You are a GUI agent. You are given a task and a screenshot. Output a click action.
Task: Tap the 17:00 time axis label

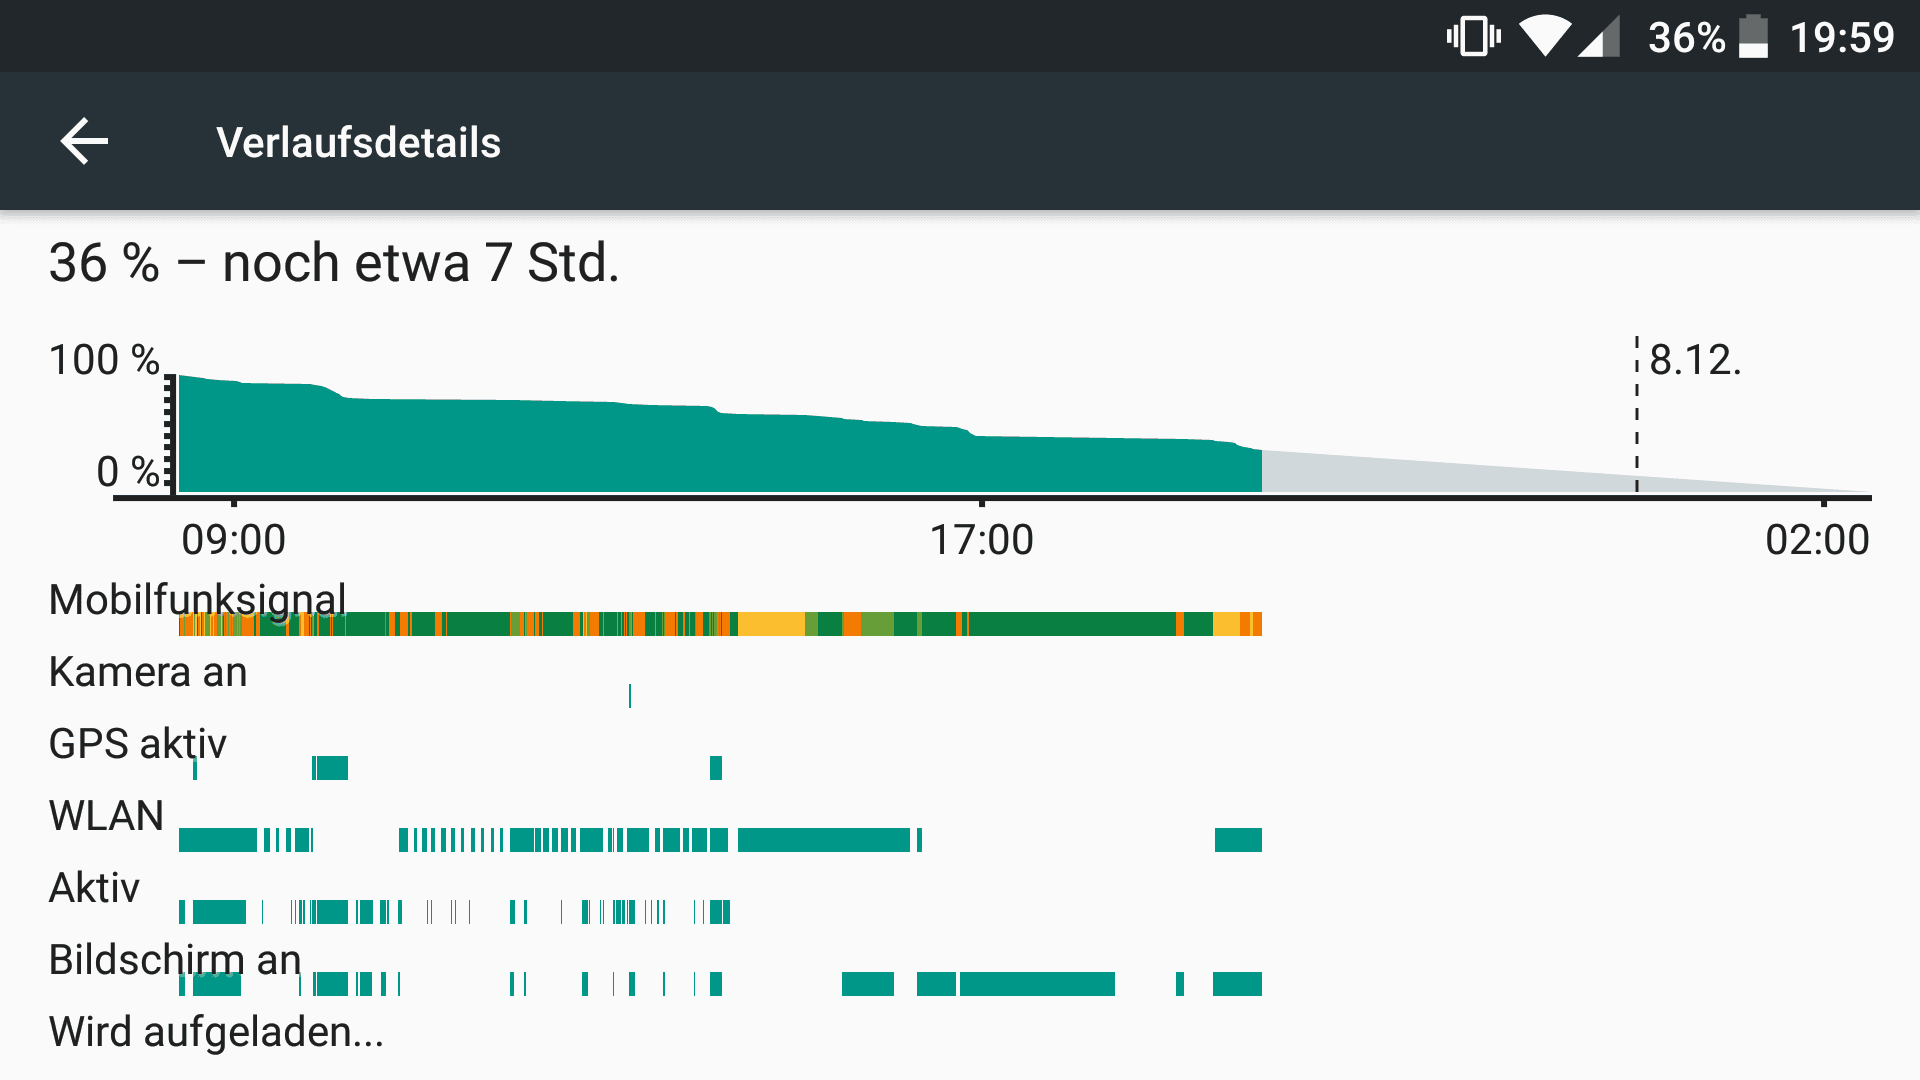coord(981,540)
